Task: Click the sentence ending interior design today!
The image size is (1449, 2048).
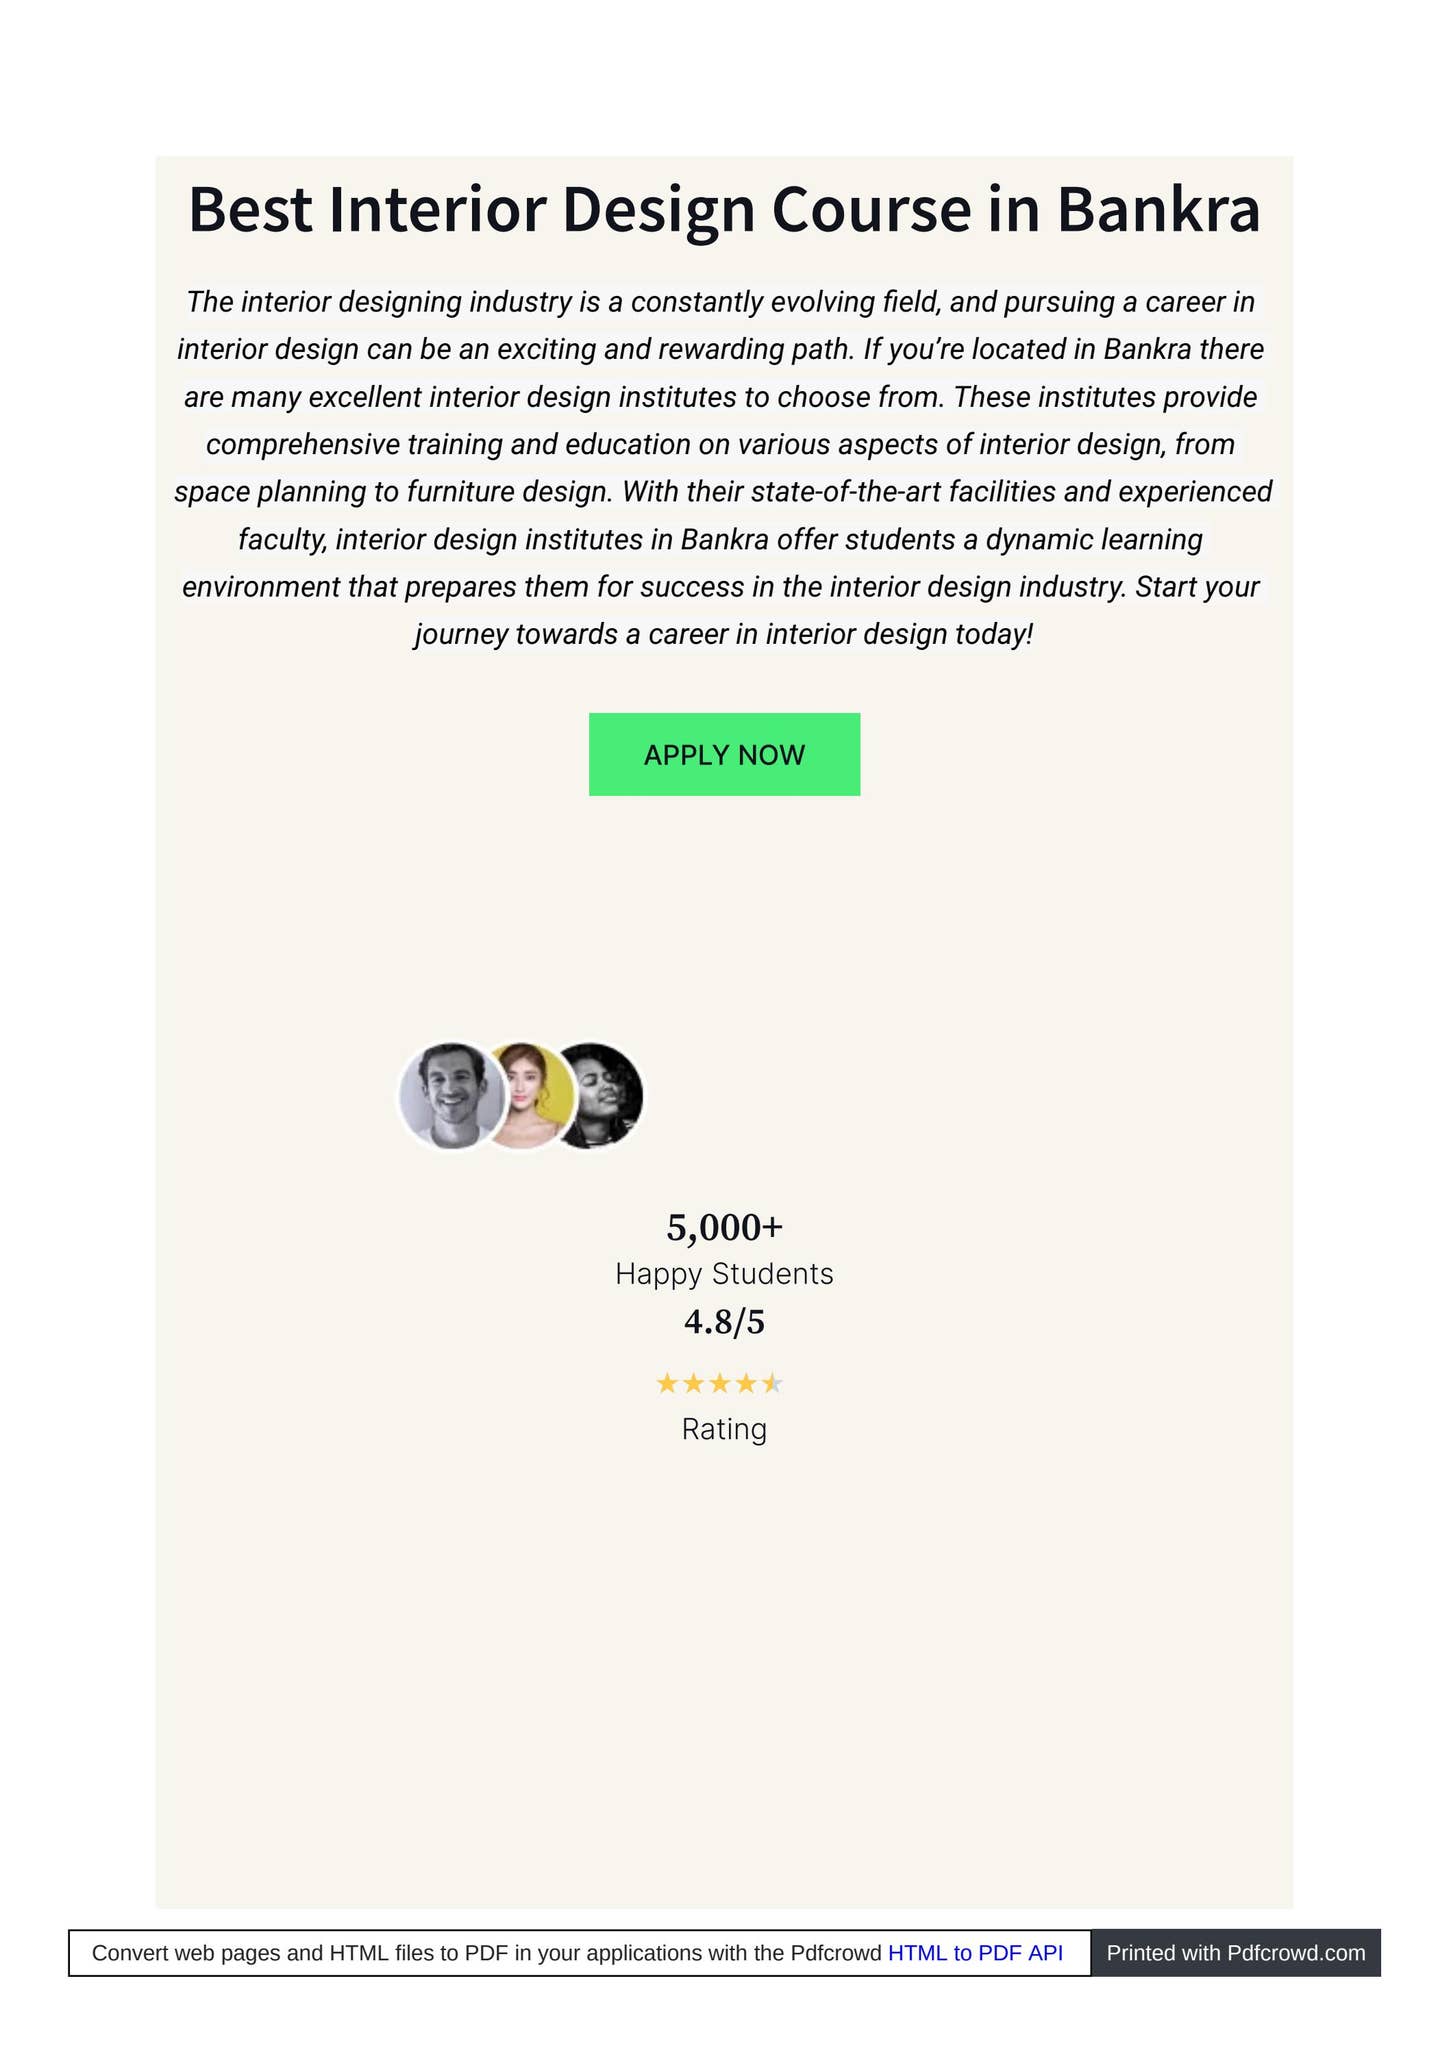Action: 724,634
